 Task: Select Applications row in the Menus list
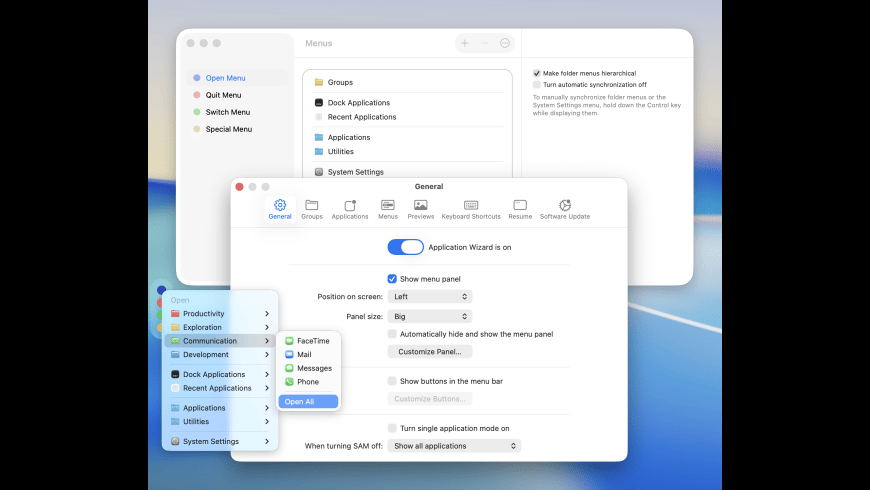(x=407, y=137)
